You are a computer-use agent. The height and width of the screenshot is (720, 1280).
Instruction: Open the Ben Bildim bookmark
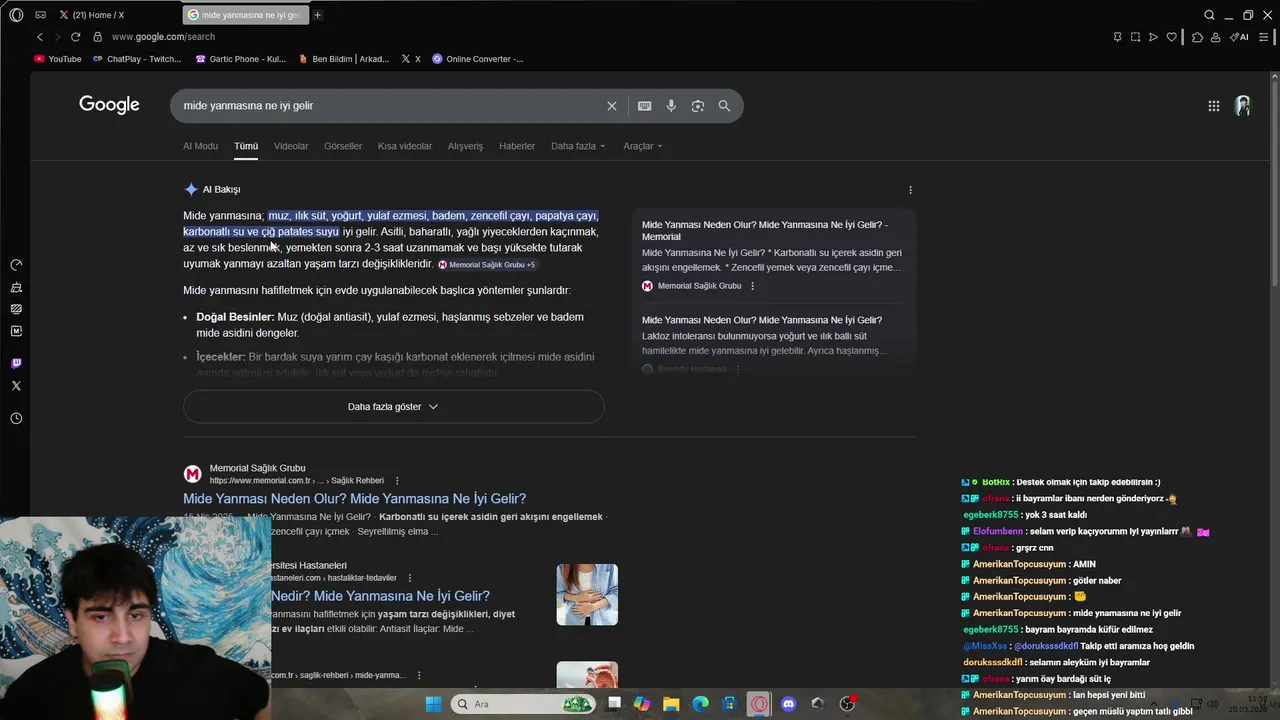point(343,59)
